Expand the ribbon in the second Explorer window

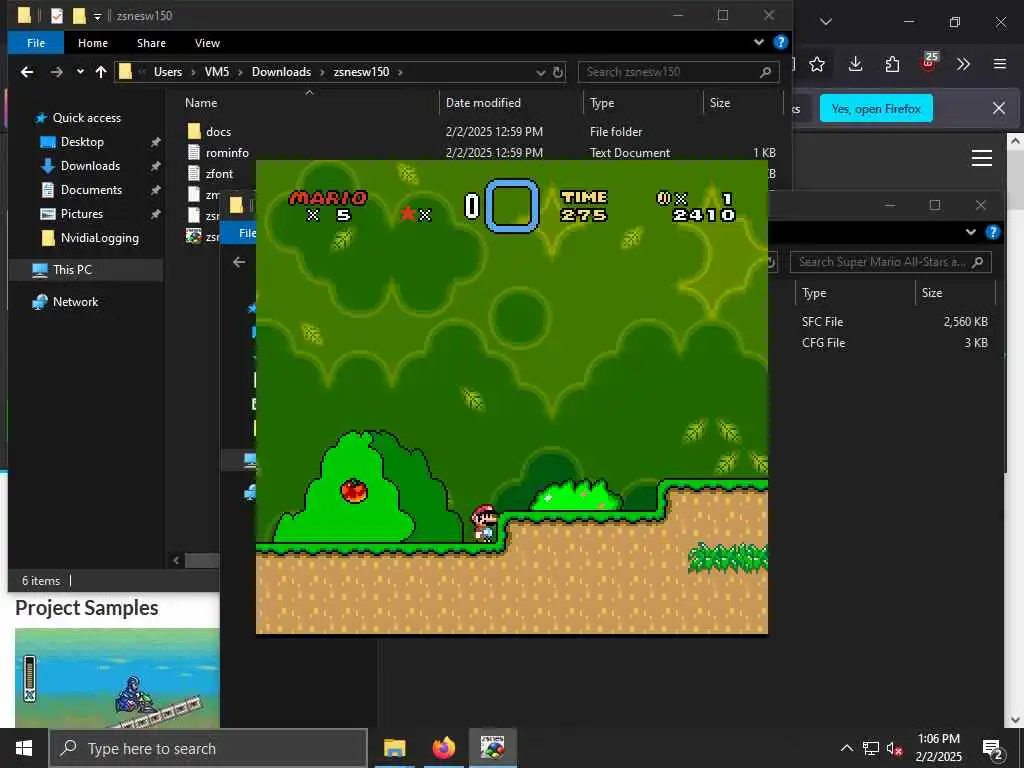pos(971,232)
